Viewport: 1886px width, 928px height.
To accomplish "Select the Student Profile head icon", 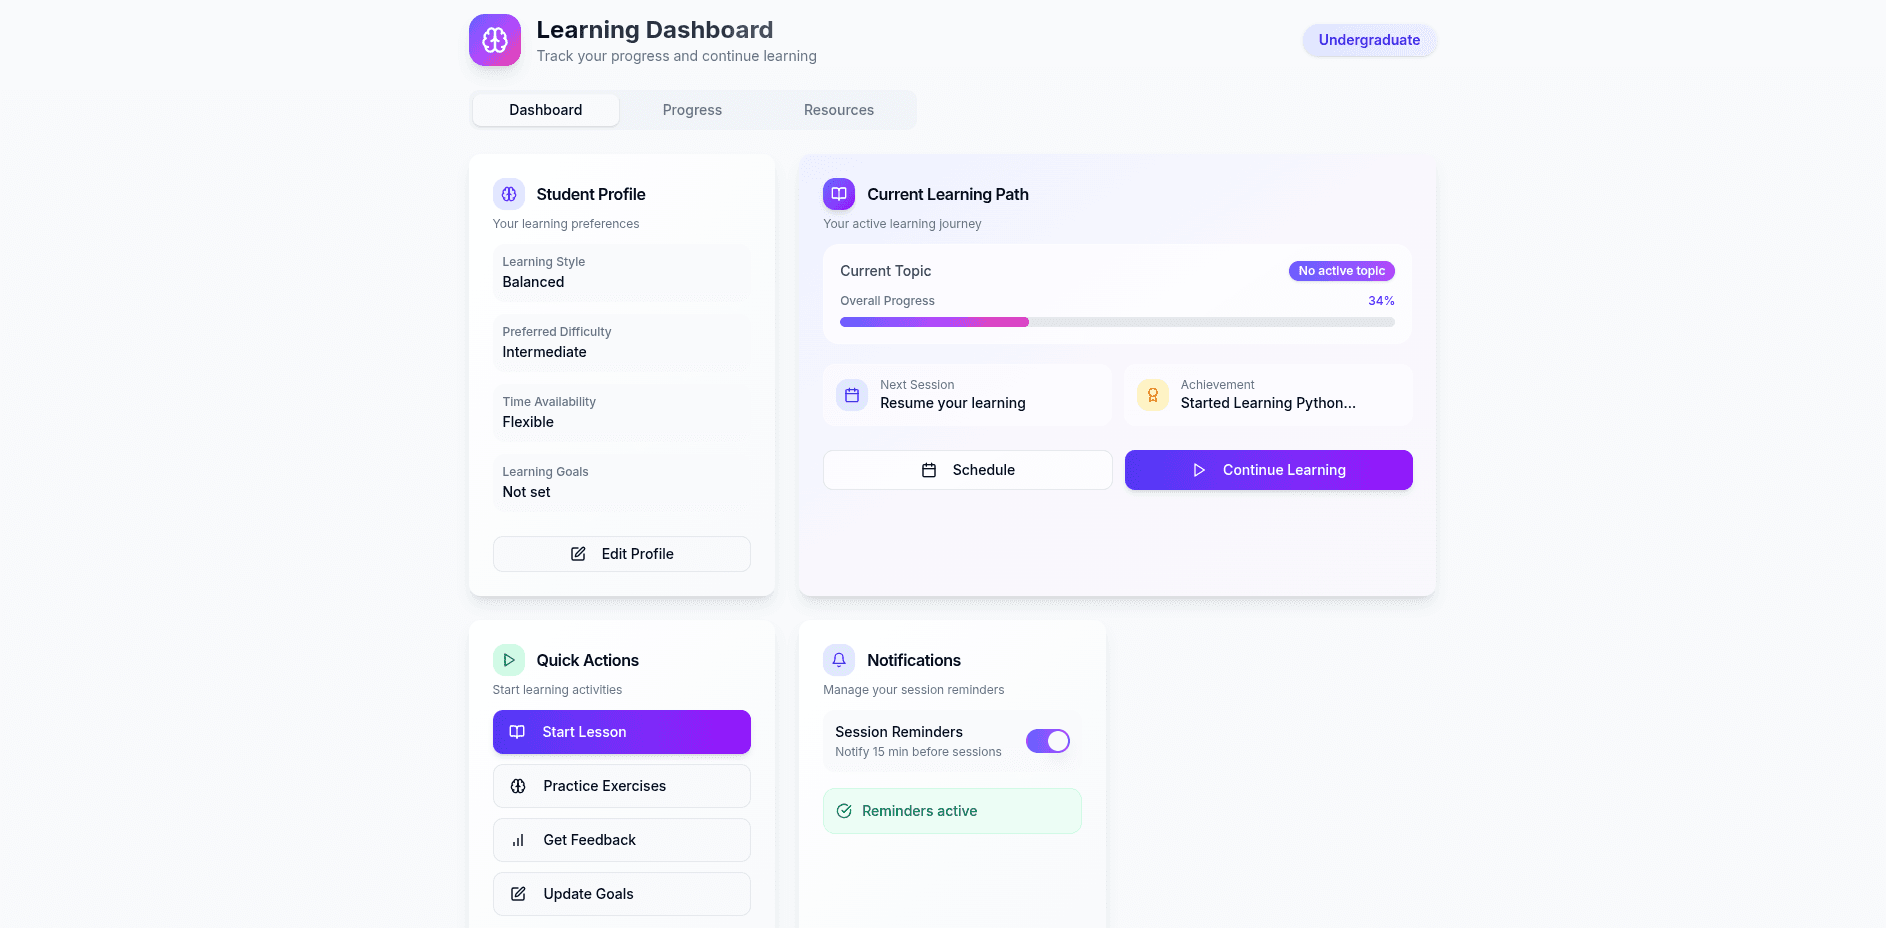I will pos(509,194).
